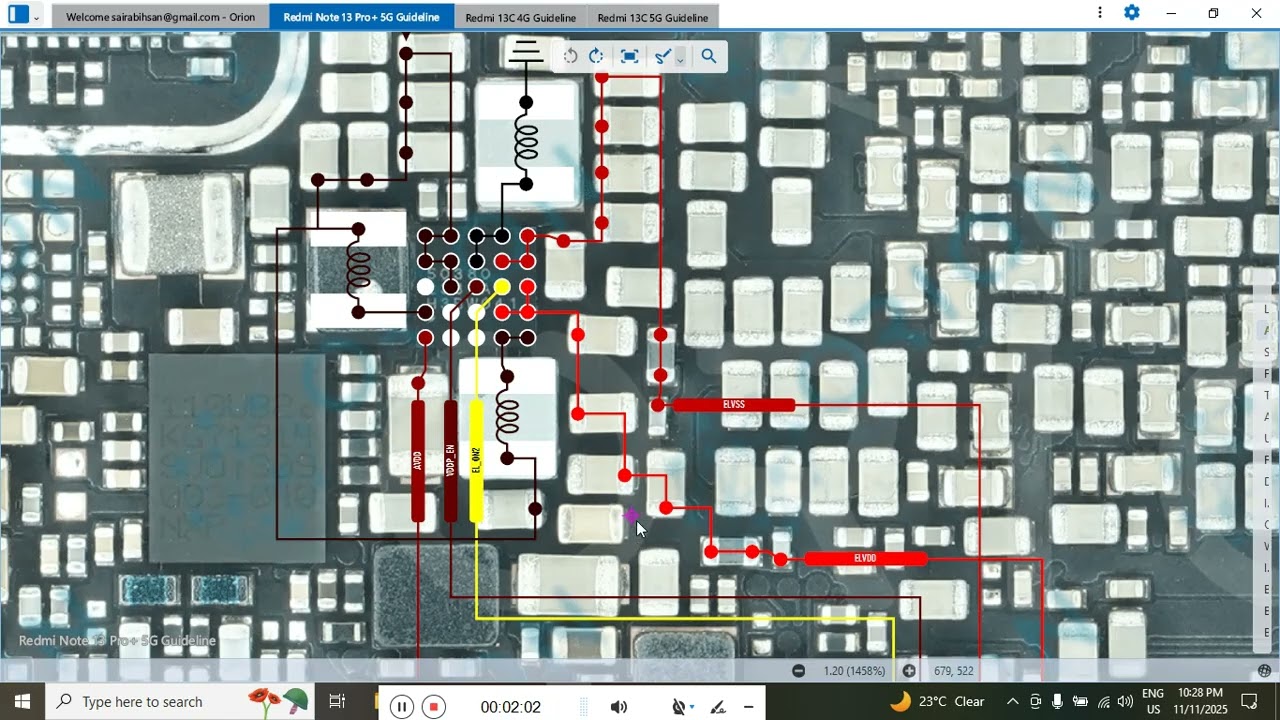Image resolution: width=1280 pixels, height=720 pixels.
Task: Open the Windows Start menu
Action: tap(22, 701)
